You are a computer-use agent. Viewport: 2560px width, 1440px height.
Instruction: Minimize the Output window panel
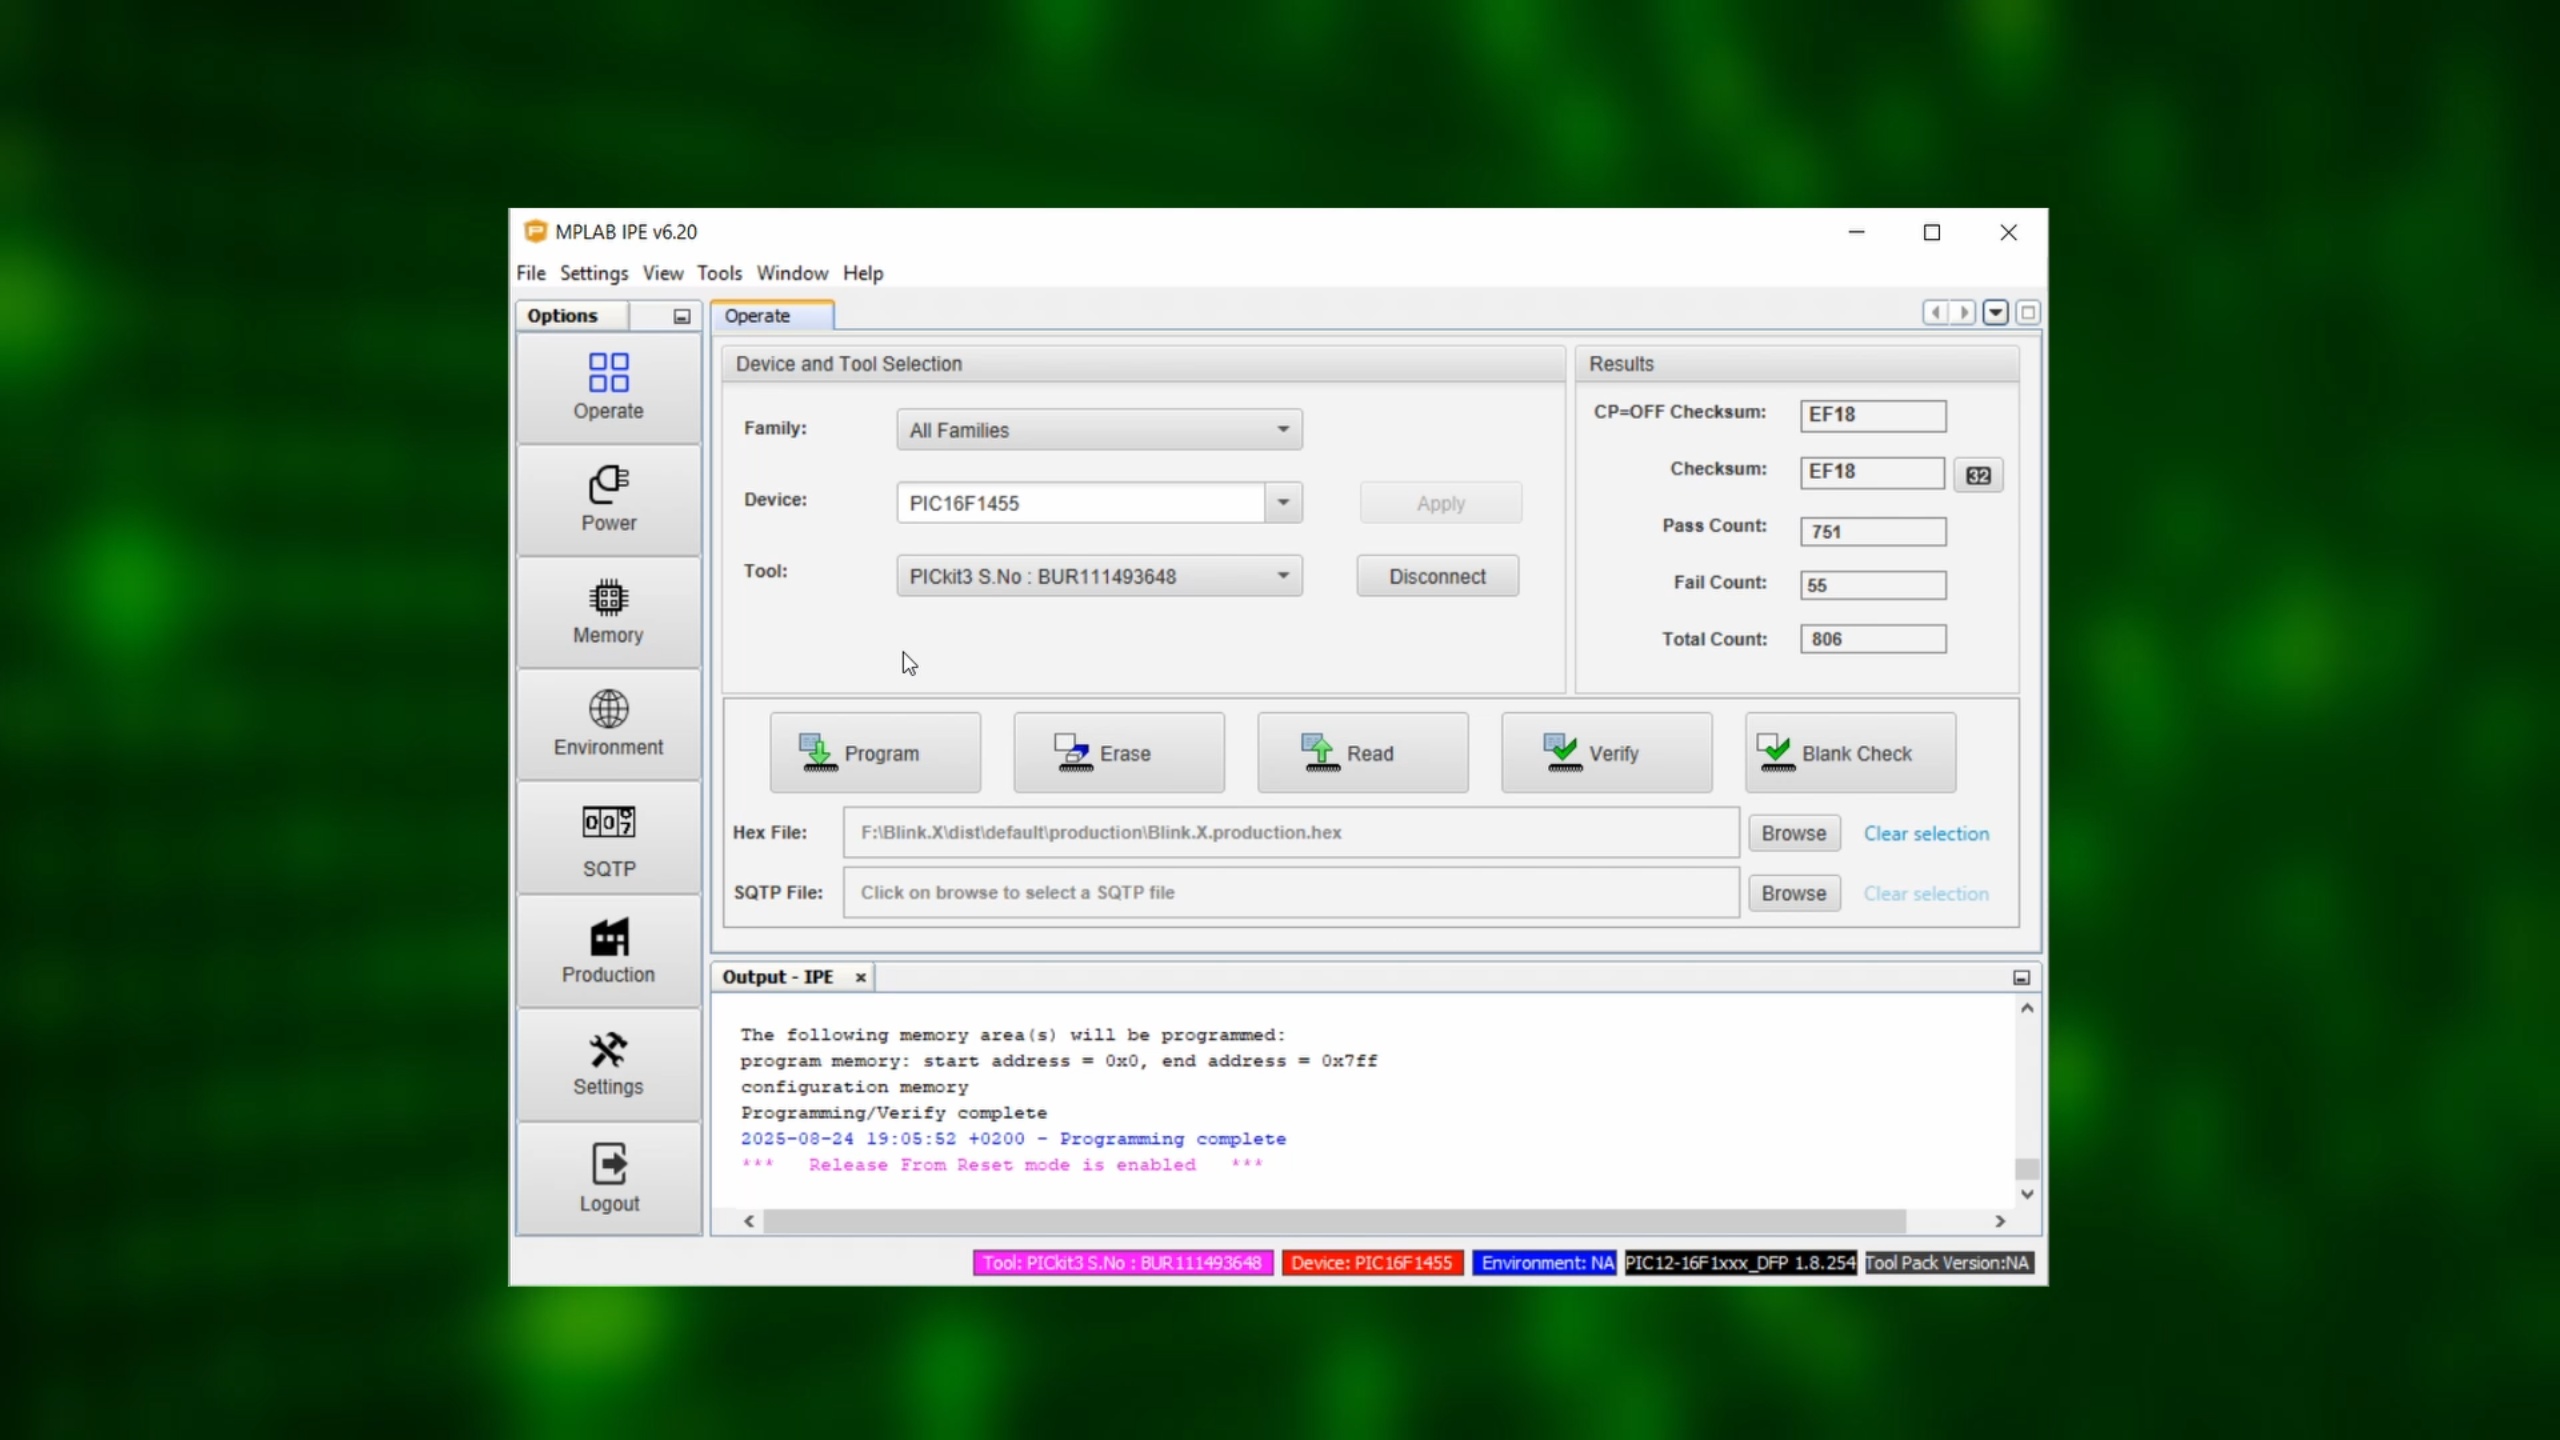click(2021, 977)
